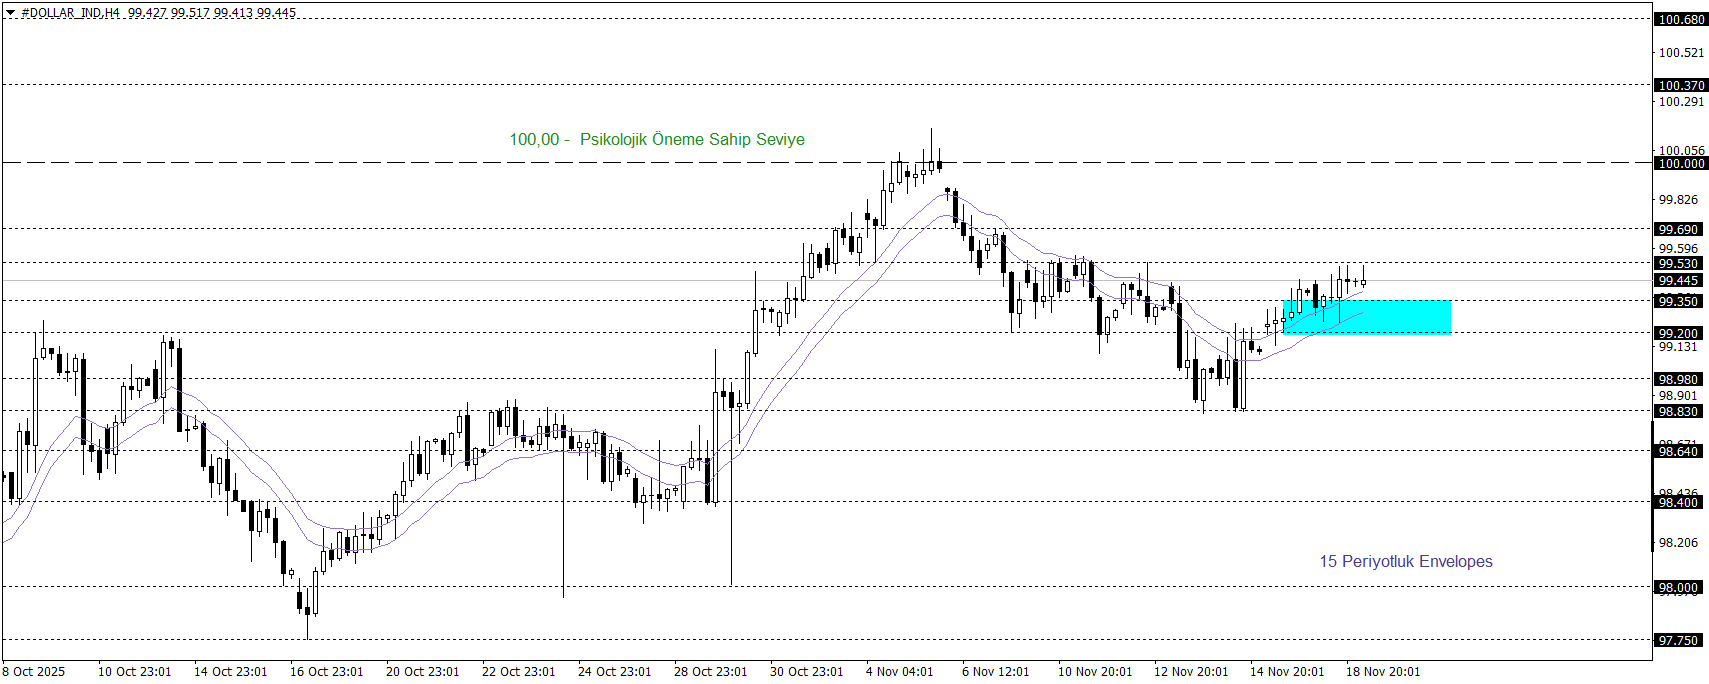
Task: Click the 98.980 price level tag
Action: click(x=1678, y=380)
